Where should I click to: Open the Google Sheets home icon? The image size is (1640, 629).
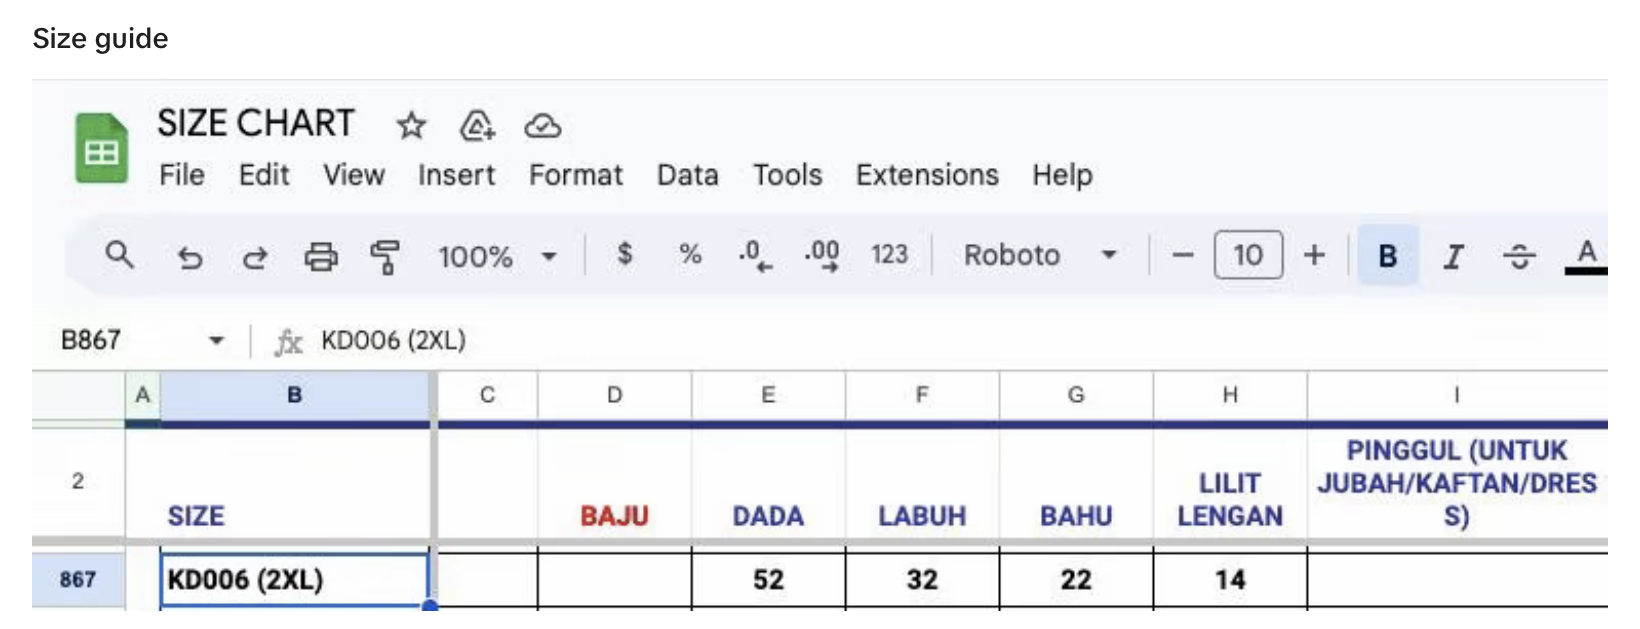(x=101, y=149)
